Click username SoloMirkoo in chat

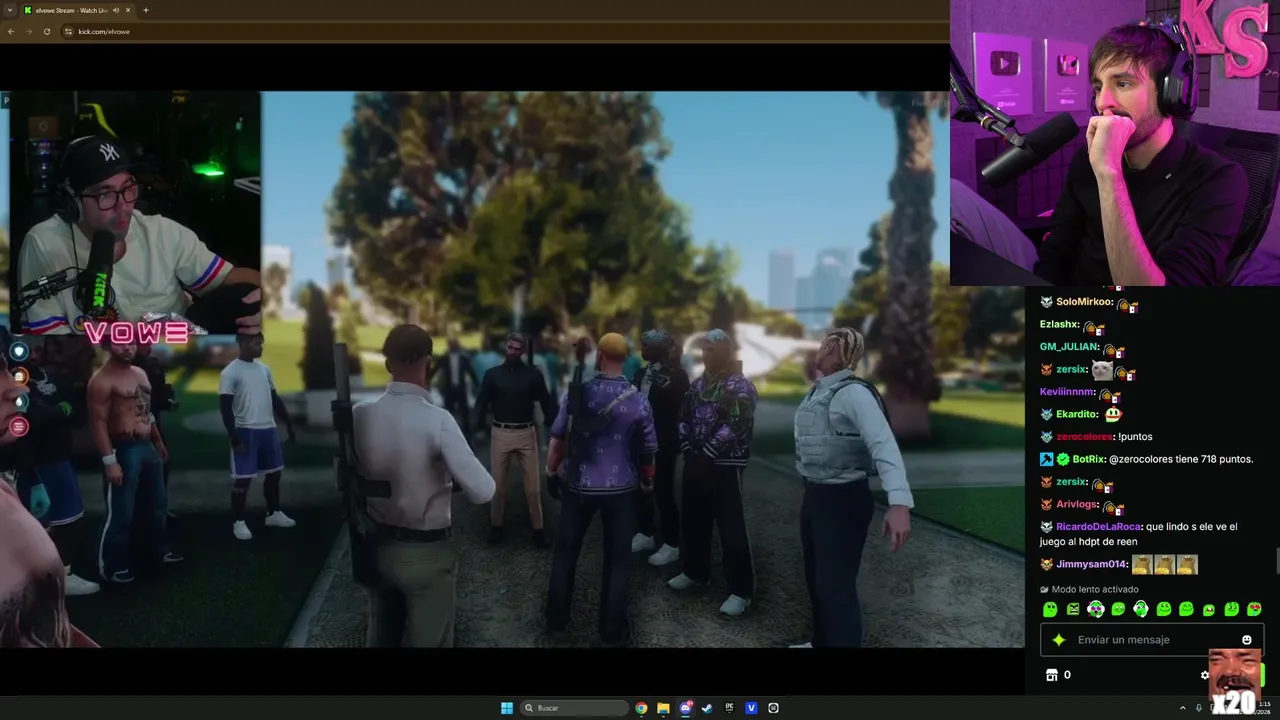point(1084,302)
